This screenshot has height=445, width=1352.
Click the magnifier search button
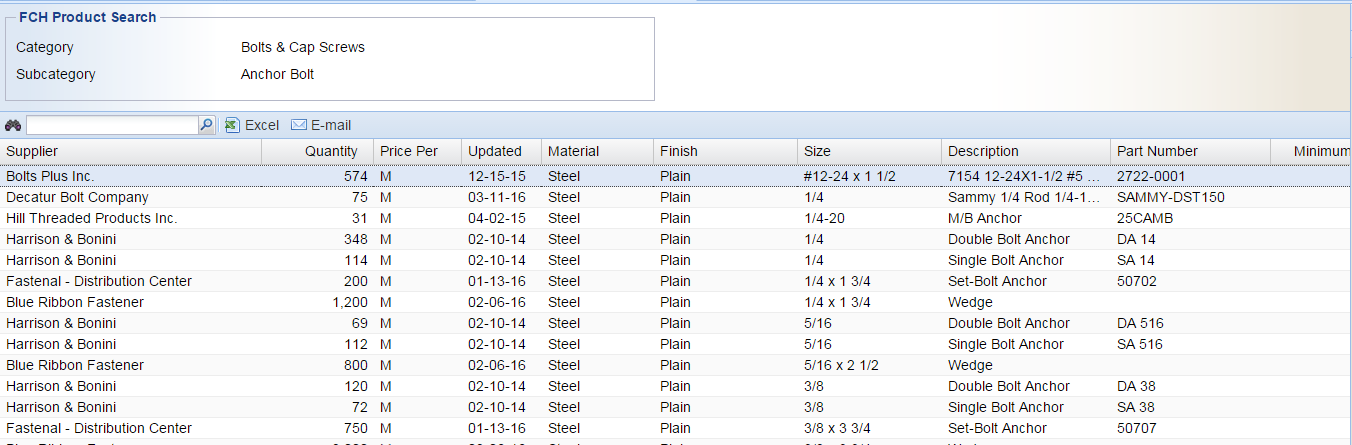tap(207, 125)
